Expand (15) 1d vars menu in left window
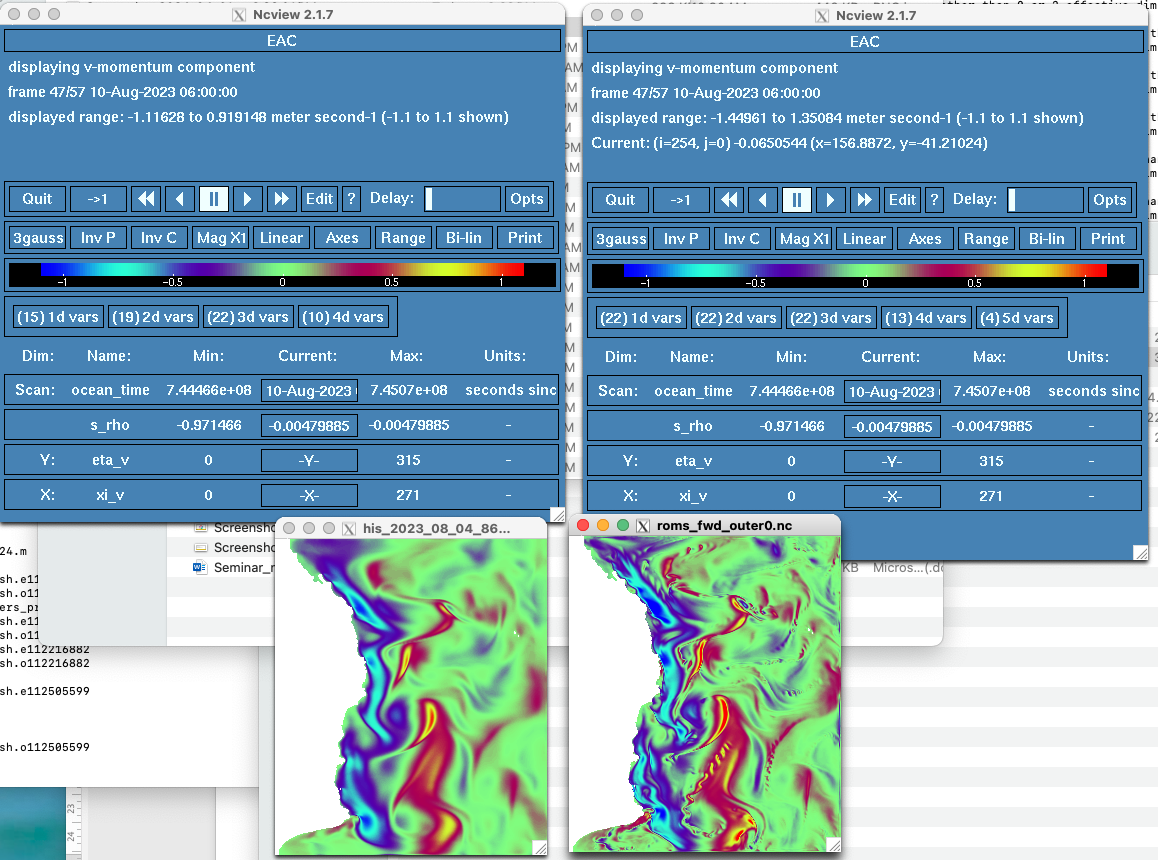This screenshot has width=1158, height=860. coord(57,317)
